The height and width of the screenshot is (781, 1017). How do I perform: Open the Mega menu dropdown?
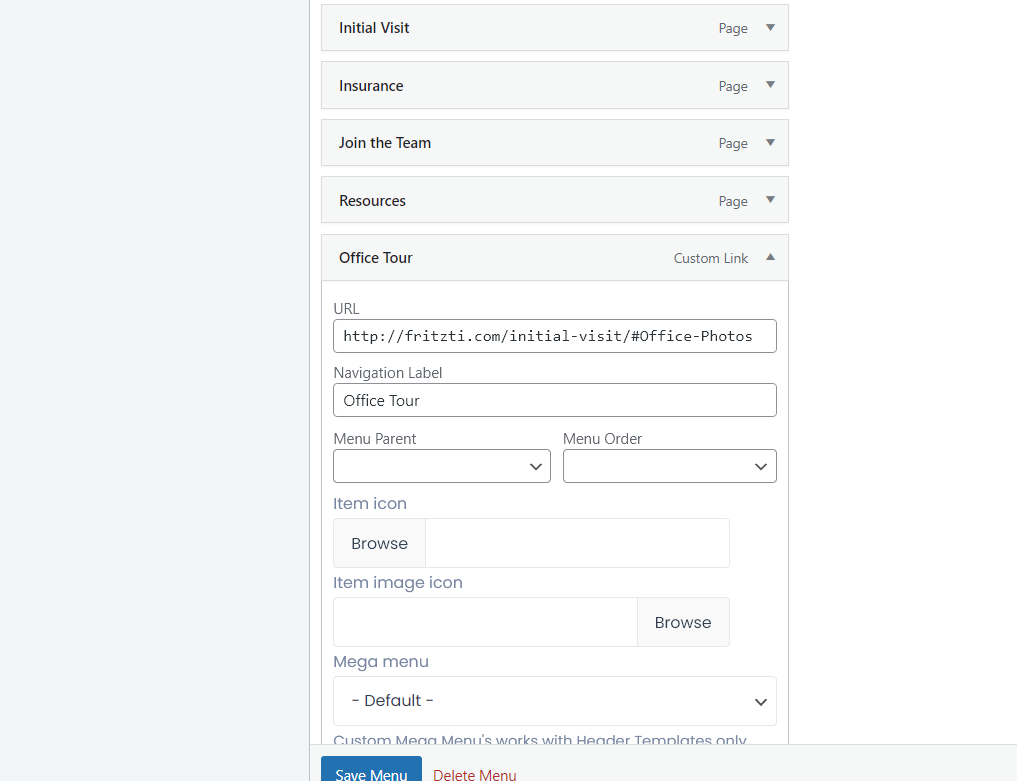tap(554, 701)
